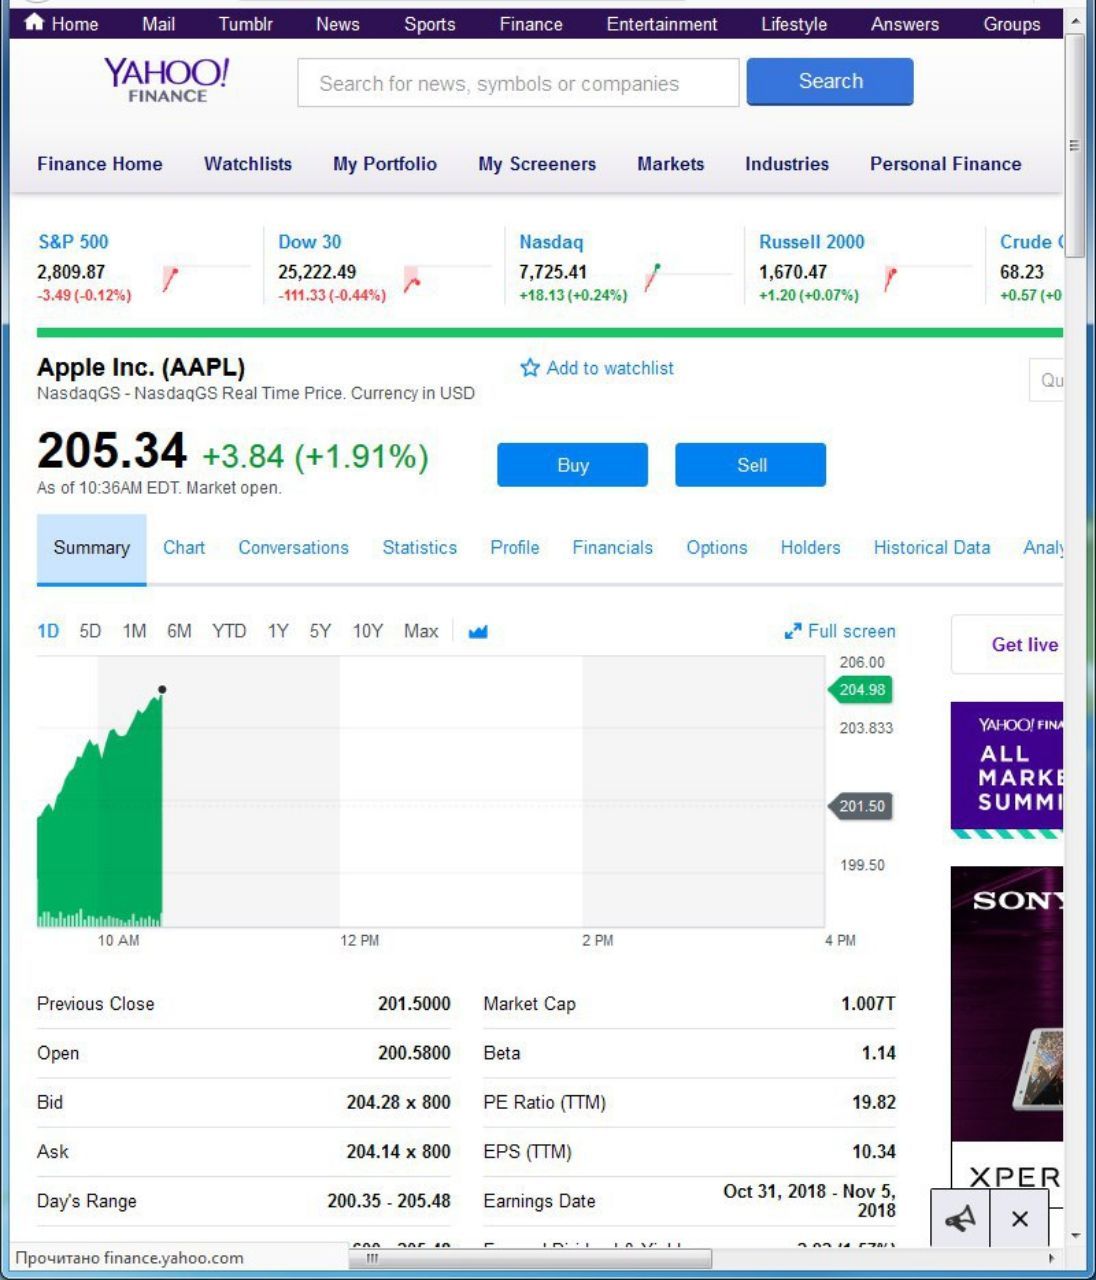Select the YTD chart range

pyautogui.click(x=229, y=631)
